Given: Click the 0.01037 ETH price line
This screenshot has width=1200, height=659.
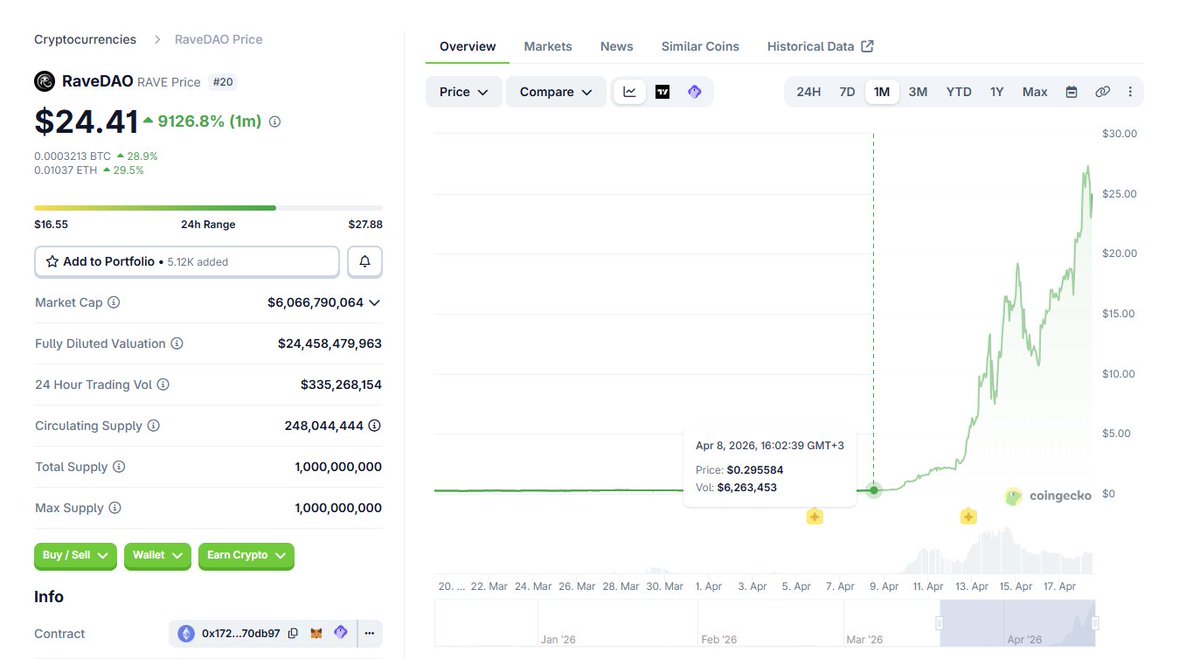Looking at the screenshot, I should (x=89, y=170).
